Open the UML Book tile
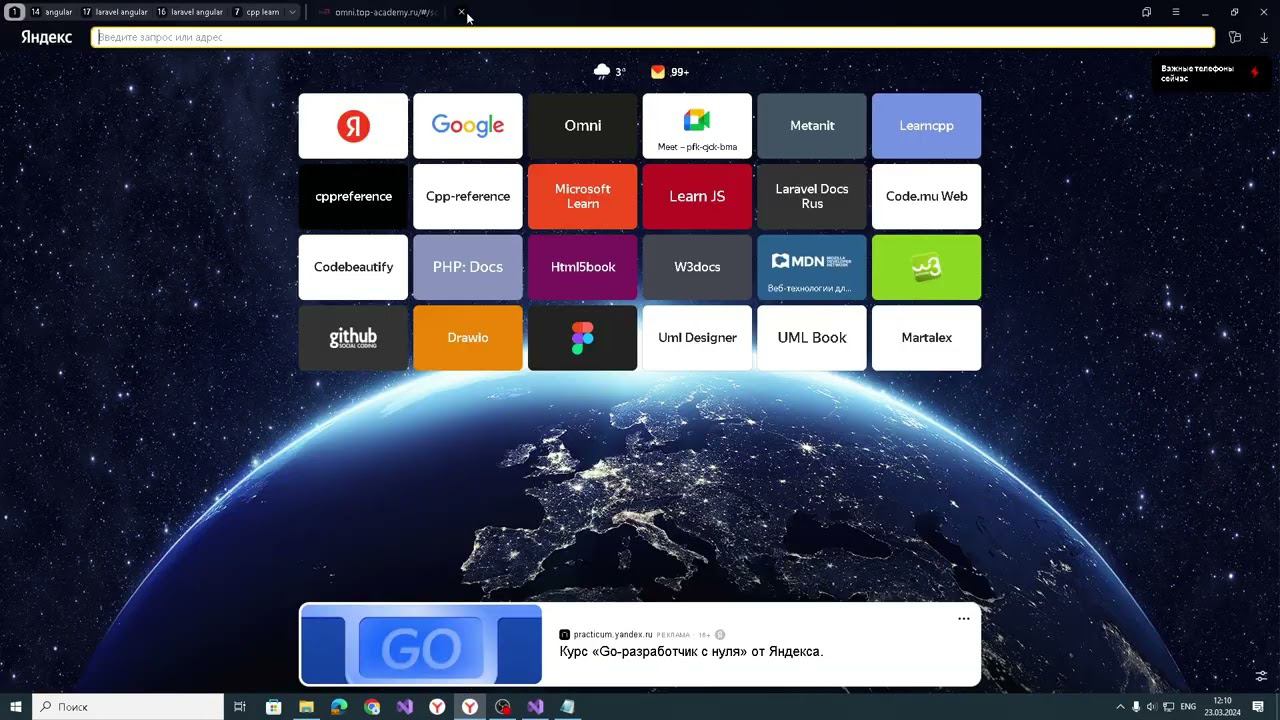 click(x=812, y=338)
